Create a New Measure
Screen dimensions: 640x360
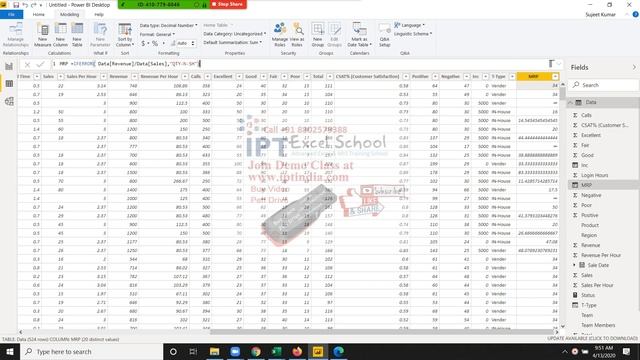pos(43,35)
